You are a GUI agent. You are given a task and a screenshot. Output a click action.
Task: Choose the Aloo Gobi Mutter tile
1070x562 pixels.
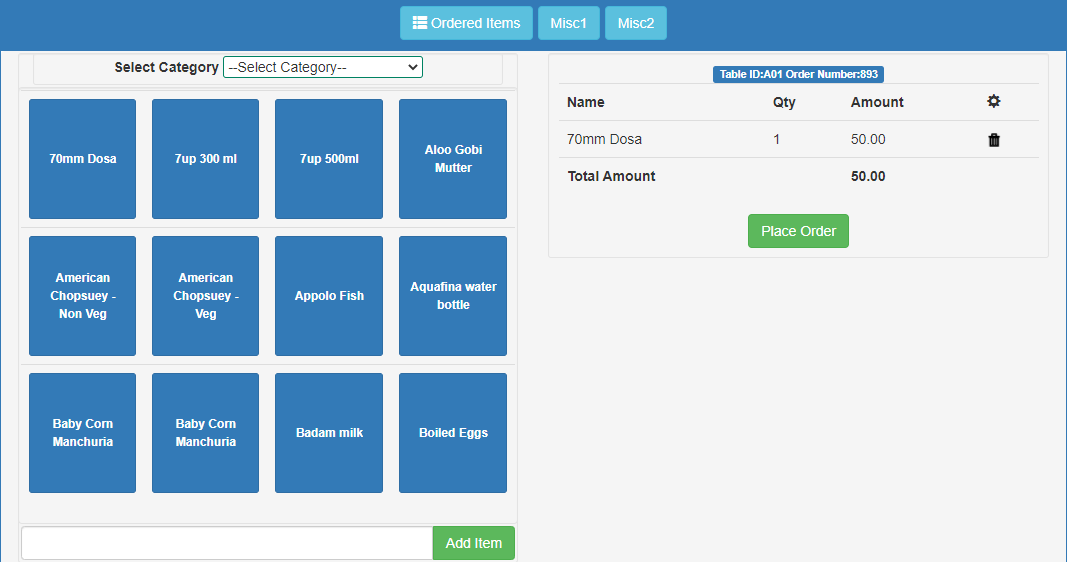tap(452, 159)
